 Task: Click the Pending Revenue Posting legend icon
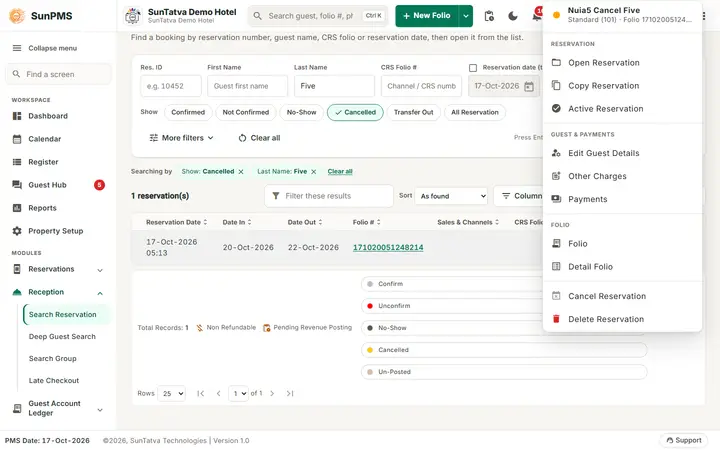point(266,327)
